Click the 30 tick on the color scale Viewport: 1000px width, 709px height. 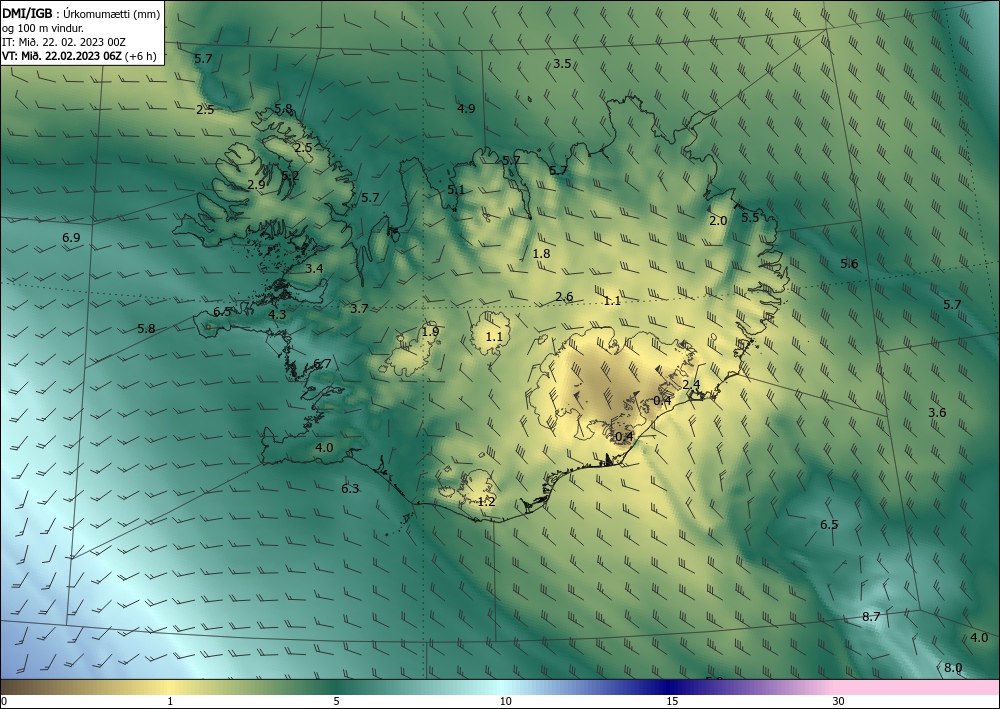(839, 702)
